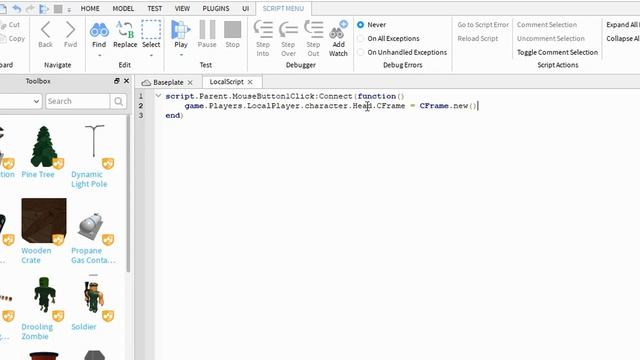Click the Baseplate cloud icon
This screenshot has height=360, width=640.
pyautogui.click(x=146, y=82)
